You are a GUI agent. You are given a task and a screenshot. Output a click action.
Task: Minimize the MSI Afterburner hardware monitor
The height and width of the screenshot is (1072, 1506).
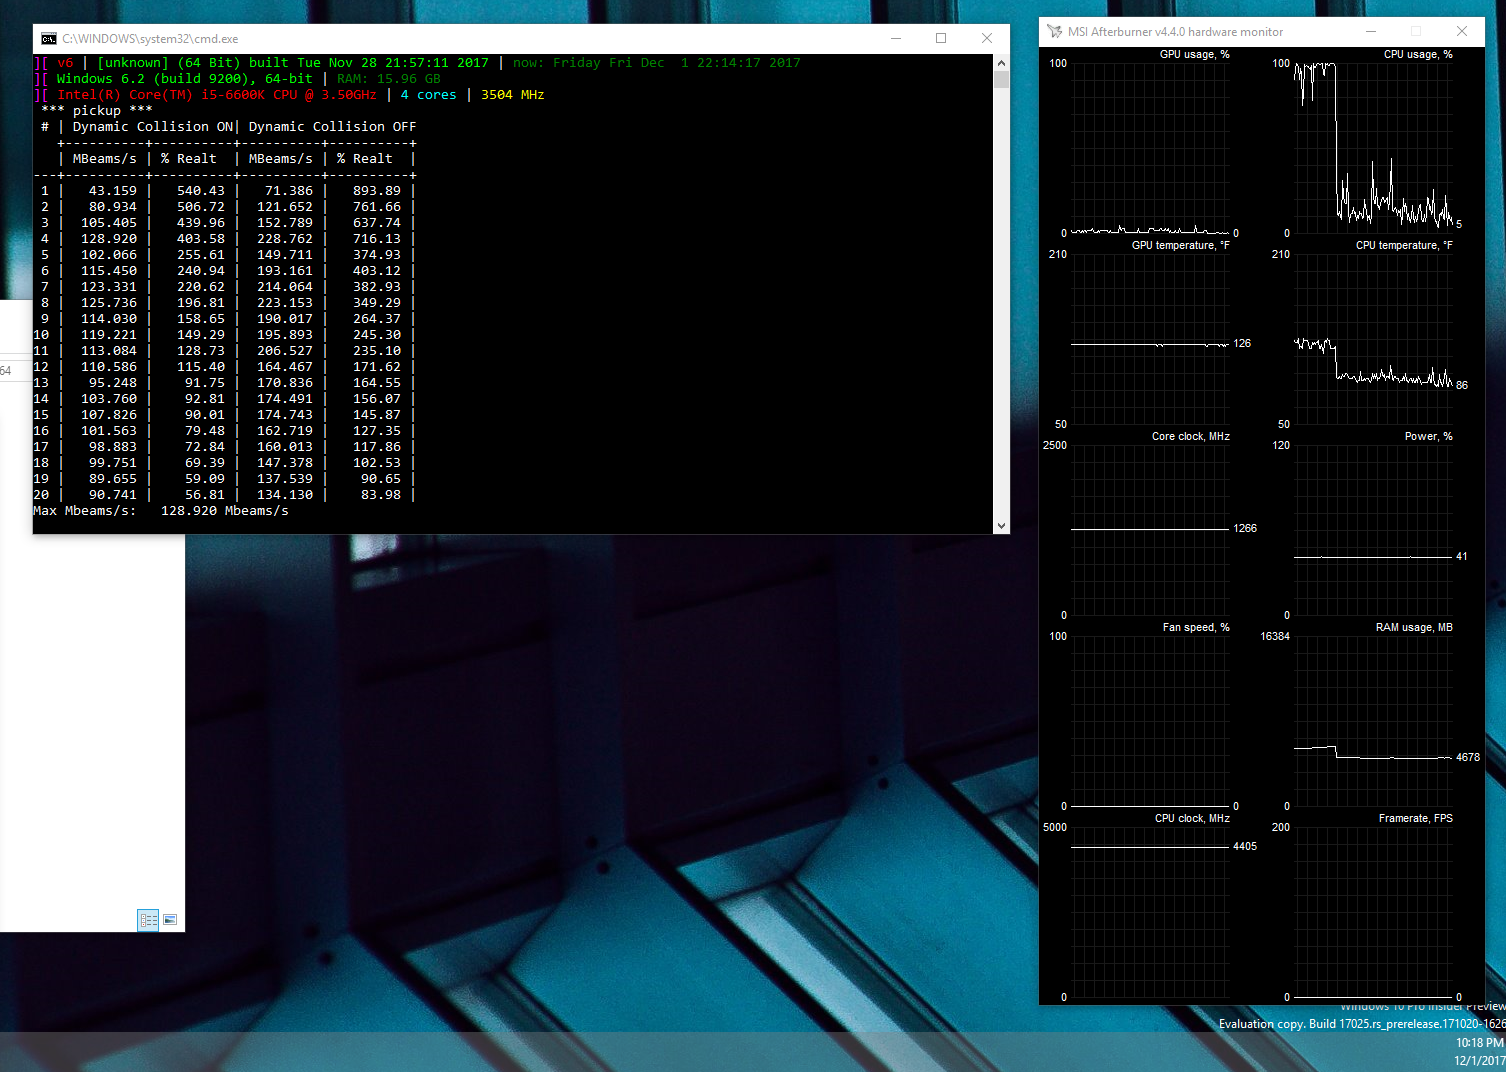point(1371,32)
